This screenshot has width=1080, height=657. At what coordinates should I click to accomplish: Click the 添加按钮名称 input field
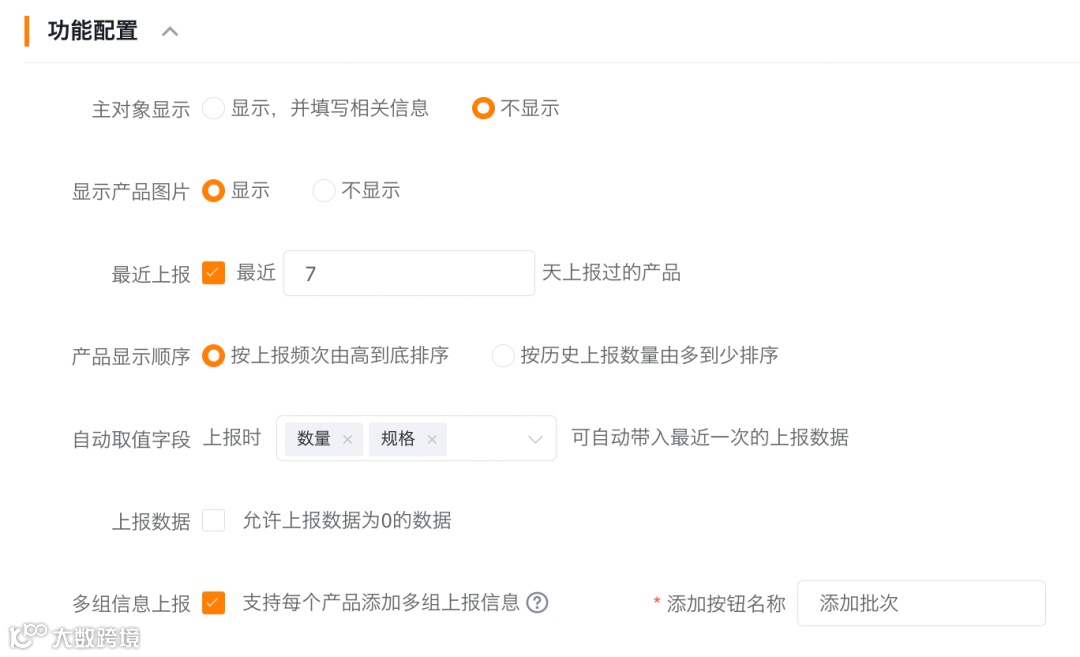pyautogui.click(x=920, y=603)
